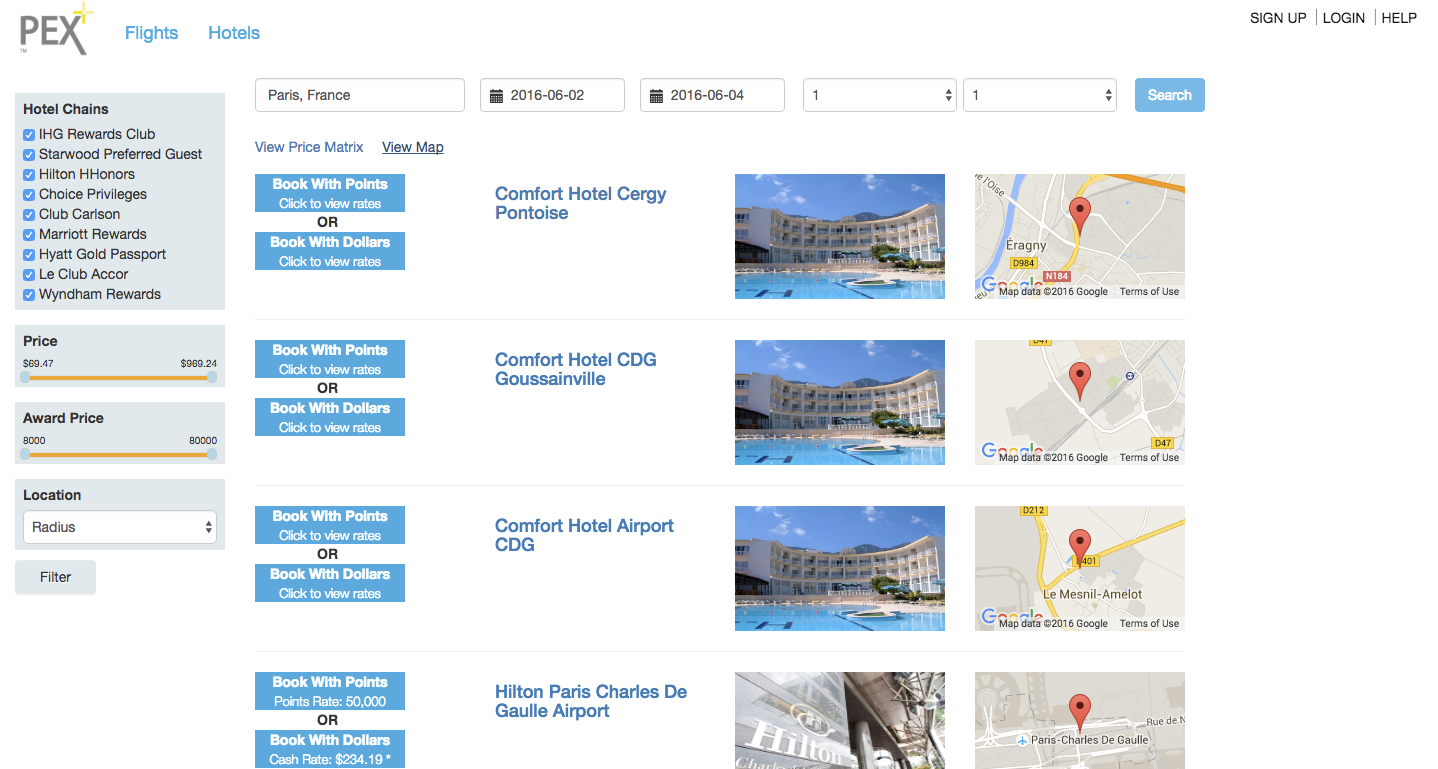Uncheck Le Club Accor

(29, 274)
